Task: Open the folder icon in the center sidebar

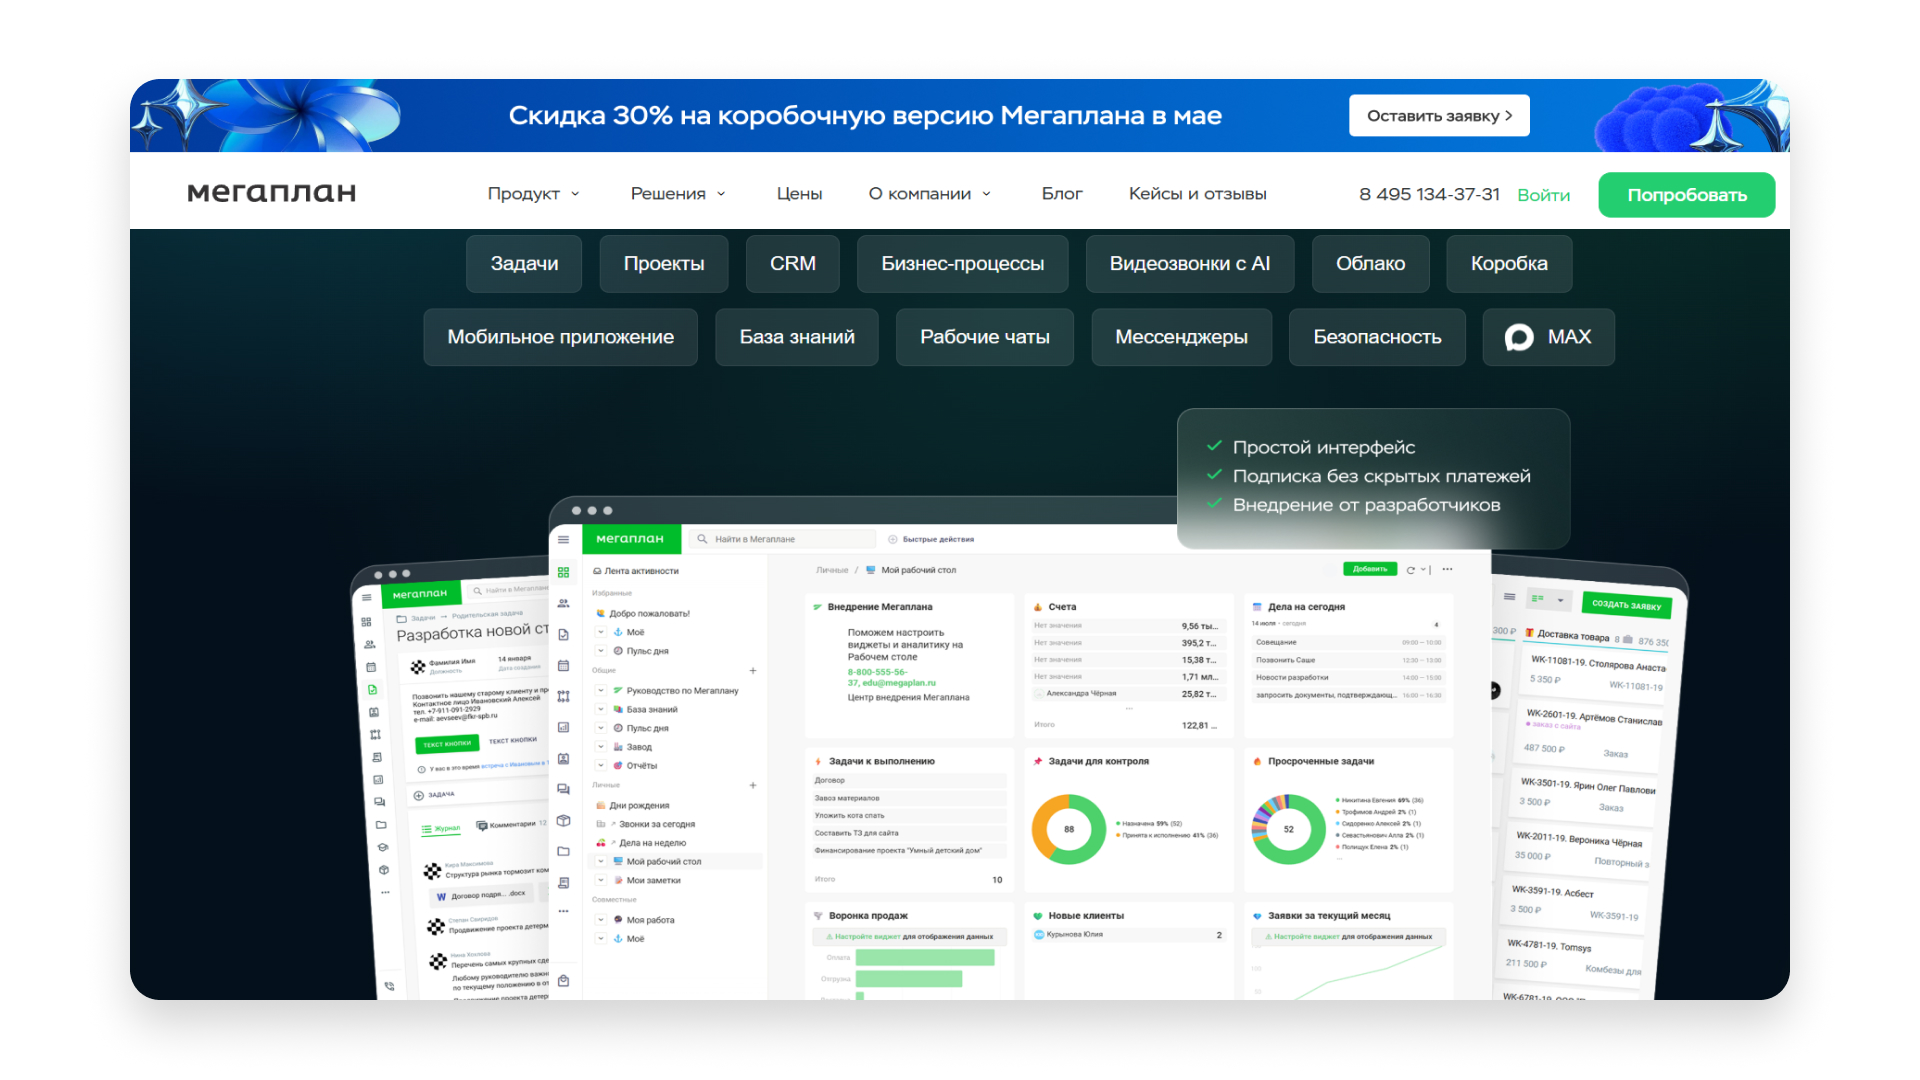Action: pyautogui.click(x=563, y=851)
